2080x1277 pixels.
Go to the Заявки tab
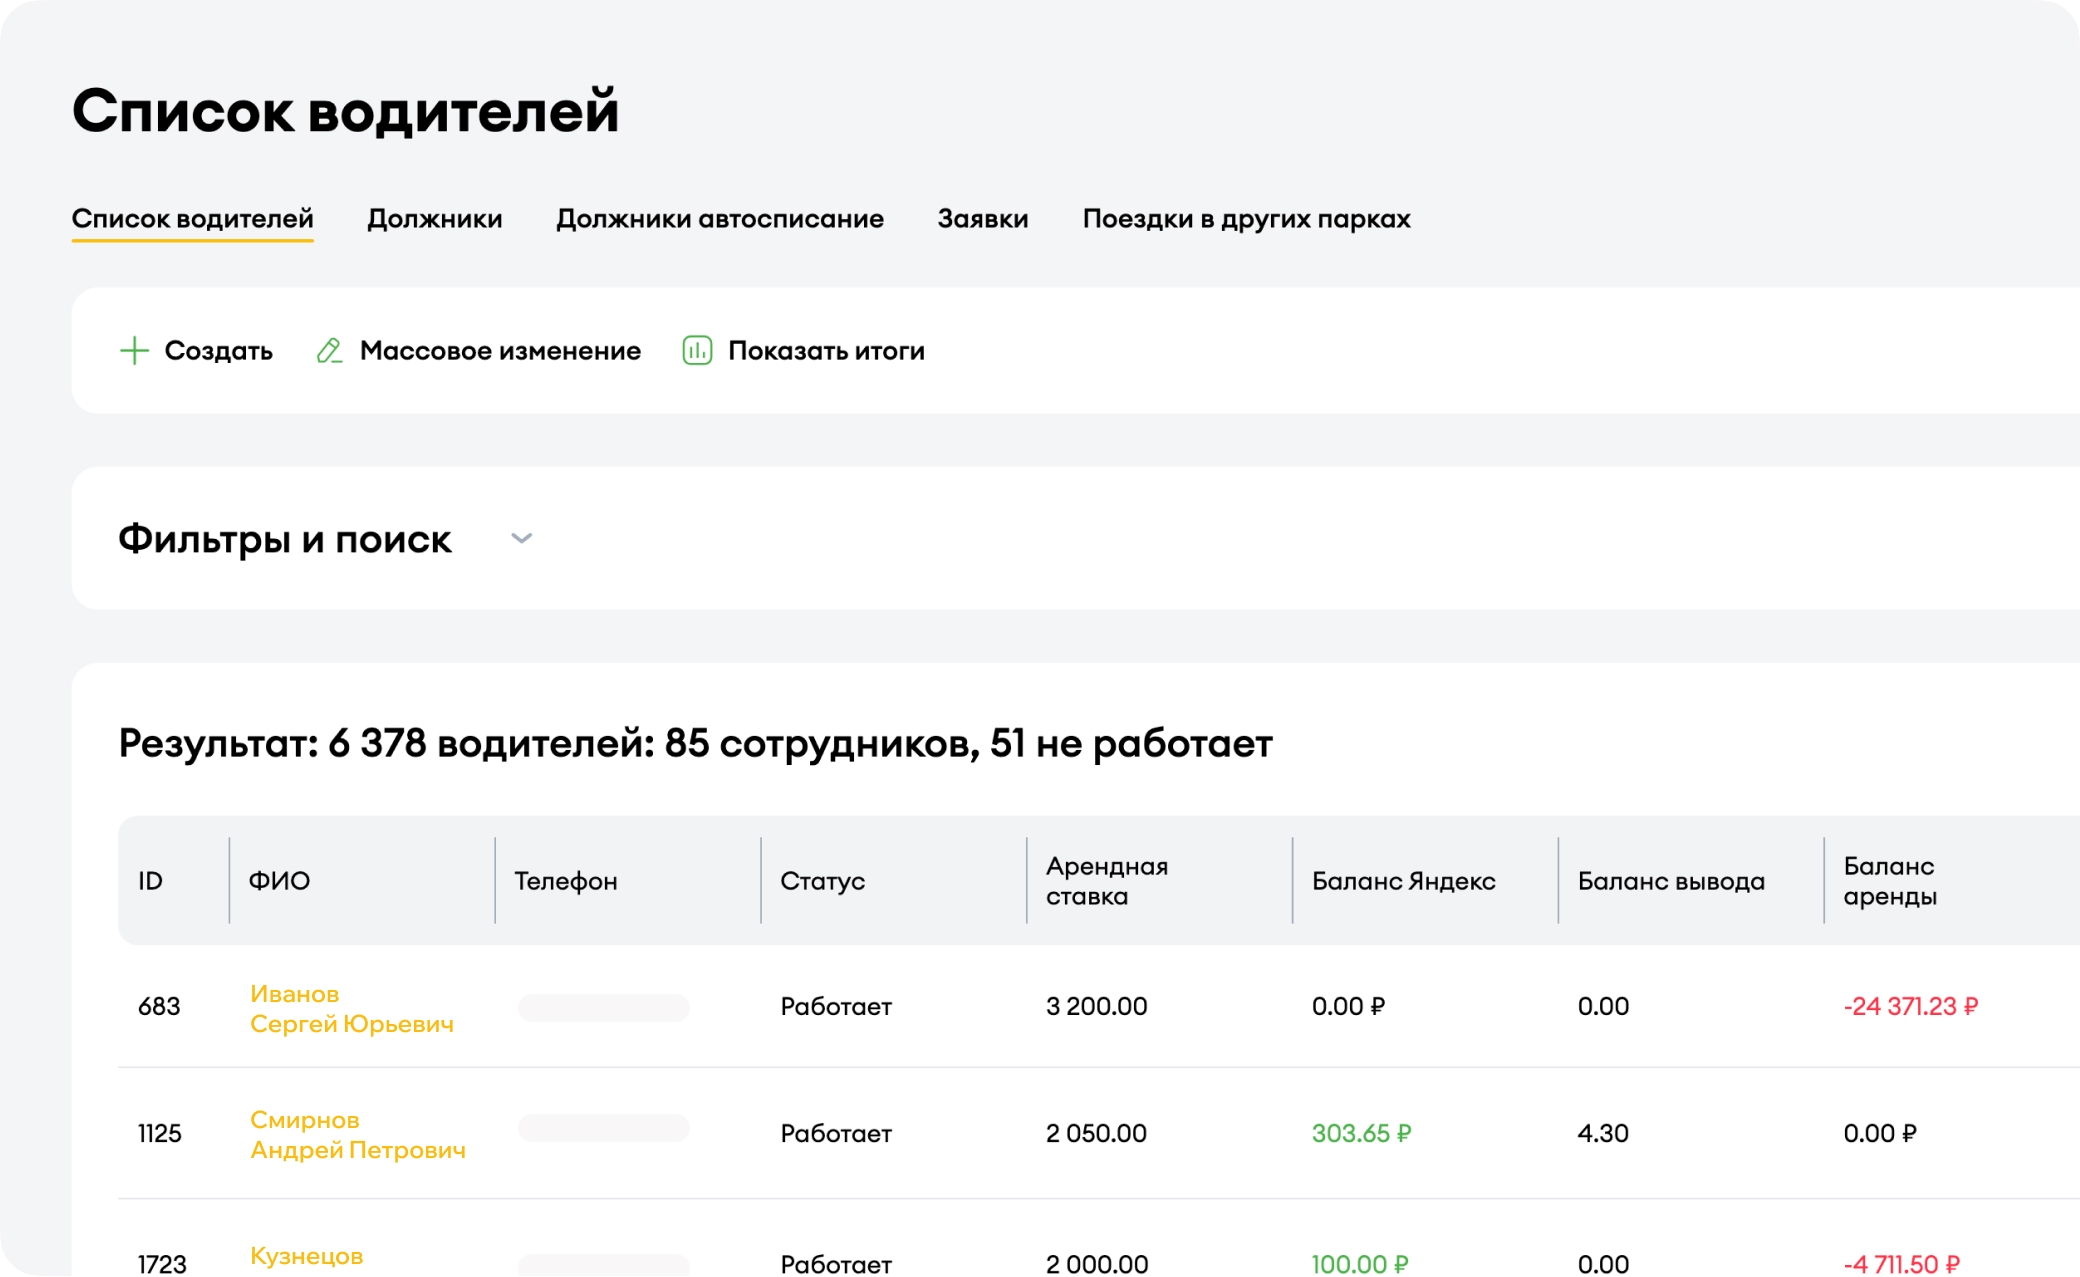point(982,219)
